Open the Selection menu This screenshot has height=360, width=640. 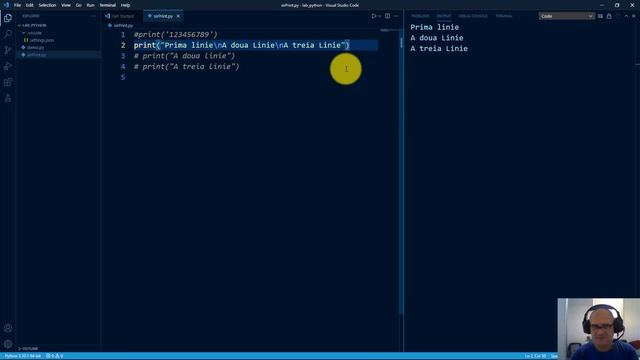coord(47,5)
